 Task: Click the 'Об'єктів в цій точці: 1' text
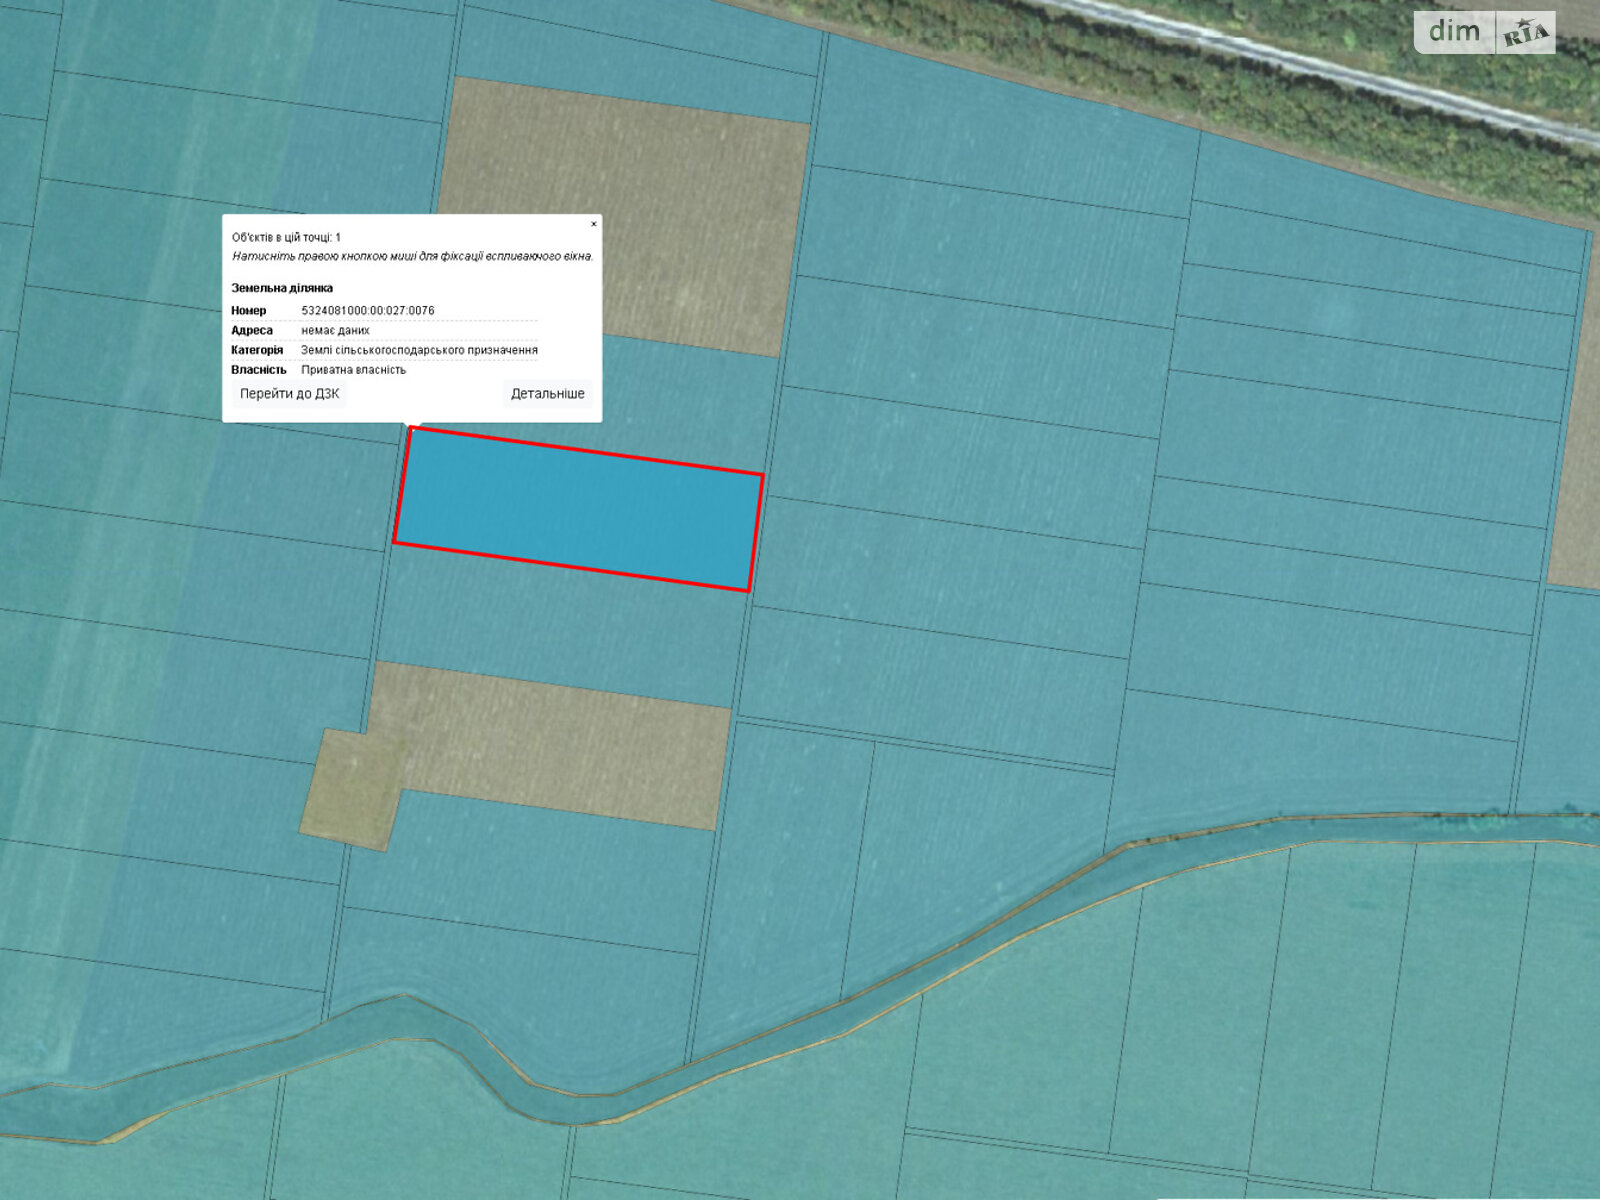click(x=286, y=238)
